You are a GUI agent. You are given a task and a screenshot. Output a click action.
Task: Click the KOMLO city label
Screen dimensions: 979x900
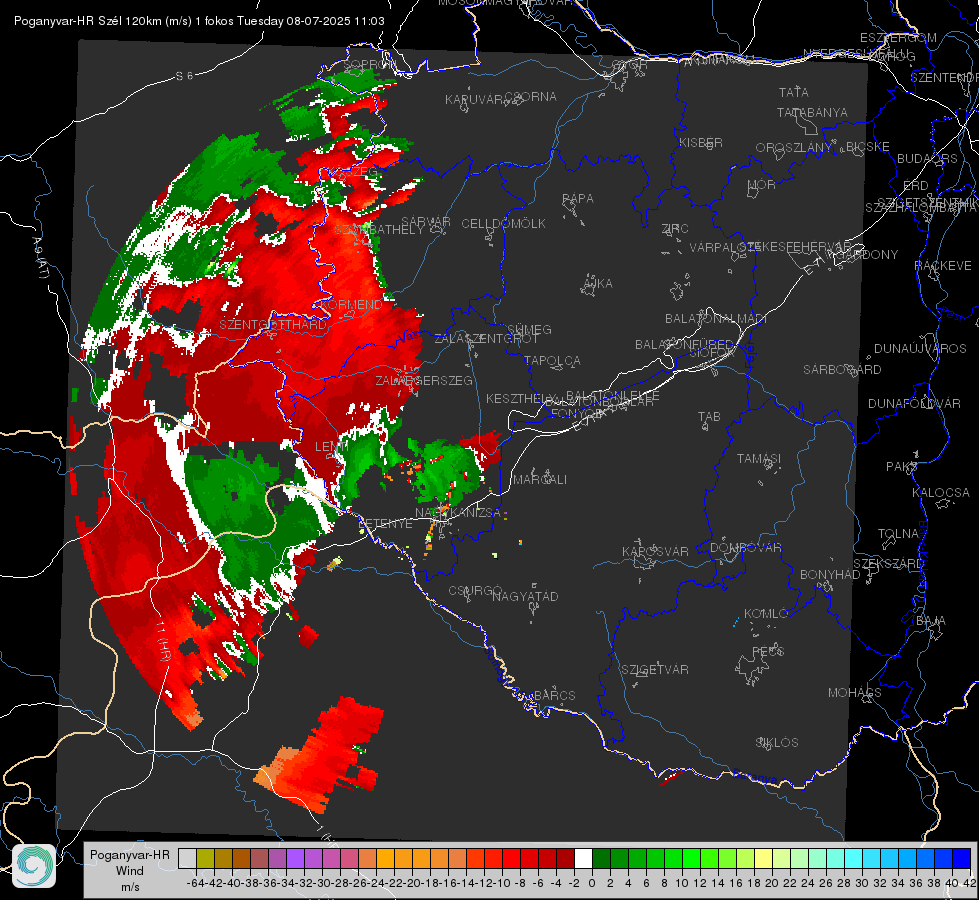coord(766,614)
